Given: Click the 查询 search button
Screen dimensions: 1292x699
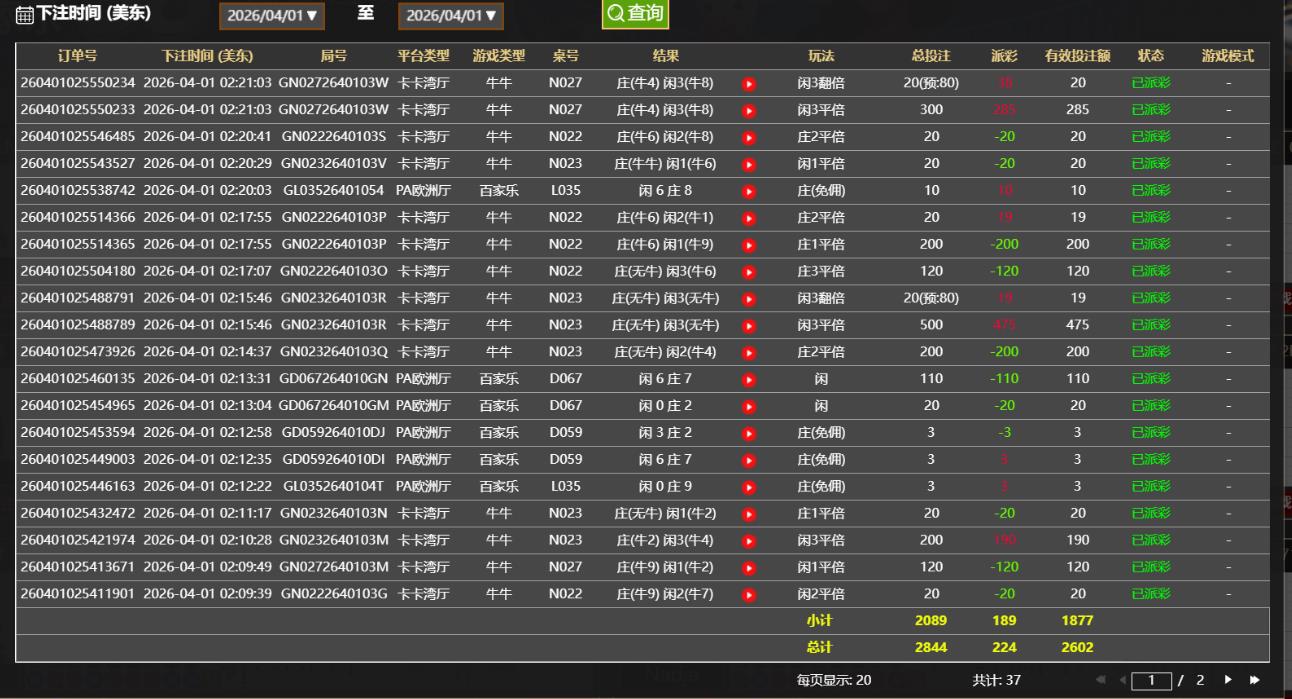Looking at the screenshot, I should click(635, 14).
